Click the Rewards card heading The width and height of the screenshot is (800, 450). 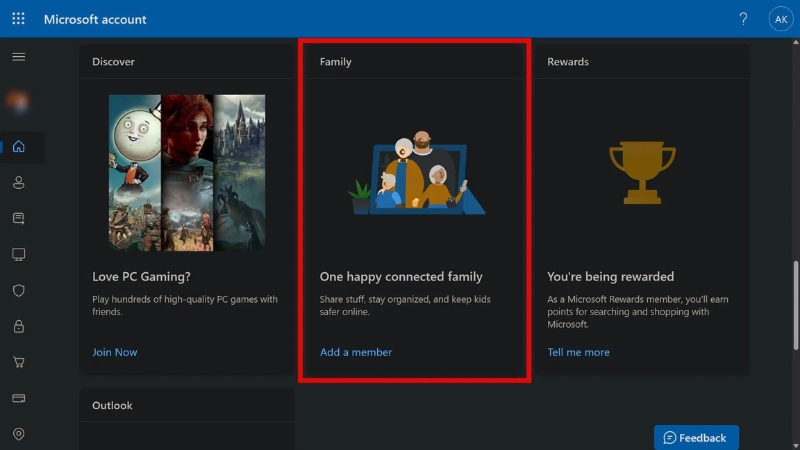(x=568, y=62)
